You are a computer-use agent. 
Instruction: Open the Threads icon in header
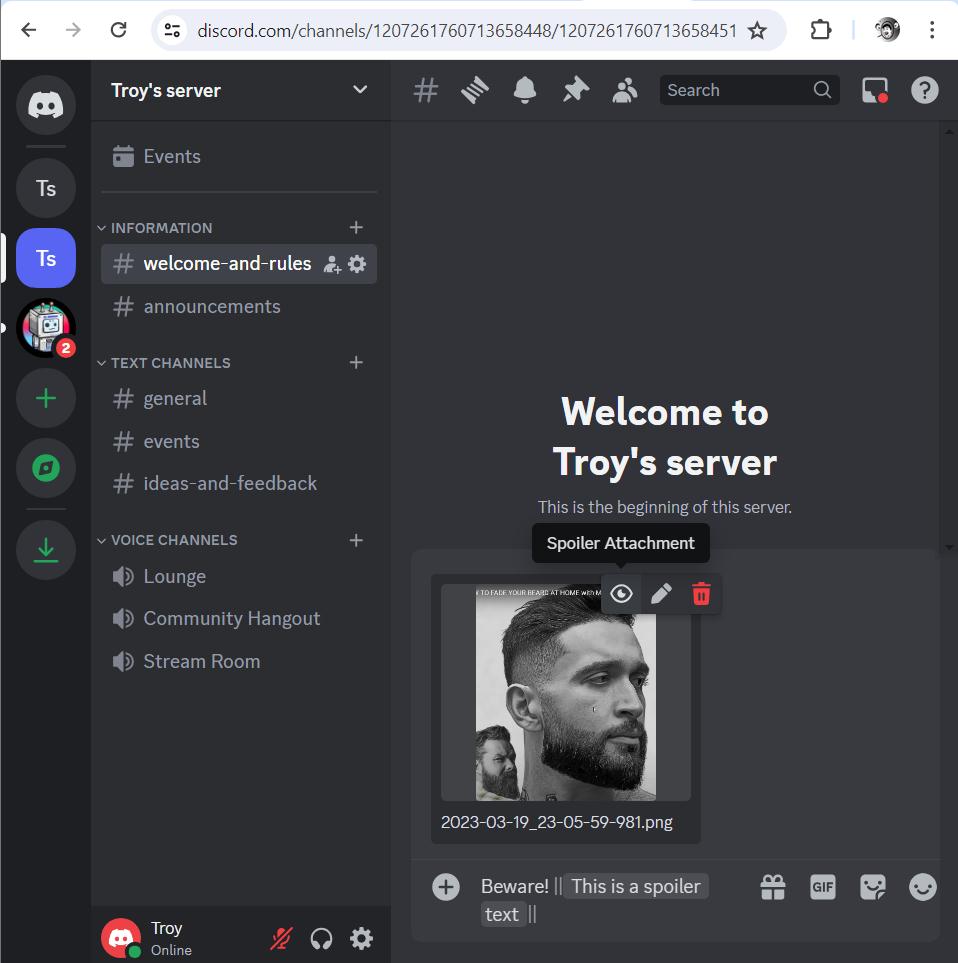(x=475, y=90)
